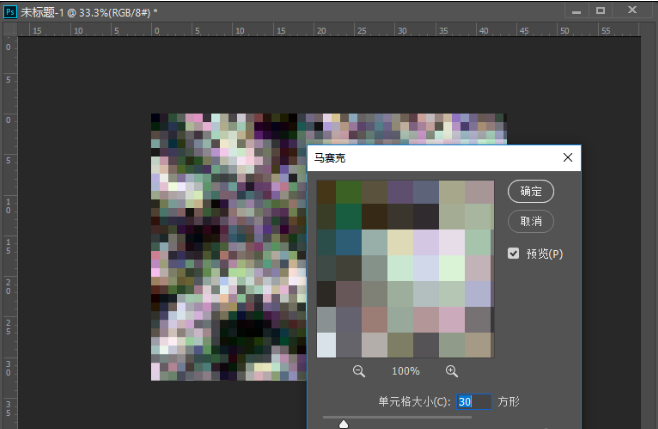Maximize the 未标题-1 document window
This screenshot has width=658, height=429.
coord(601,10)
